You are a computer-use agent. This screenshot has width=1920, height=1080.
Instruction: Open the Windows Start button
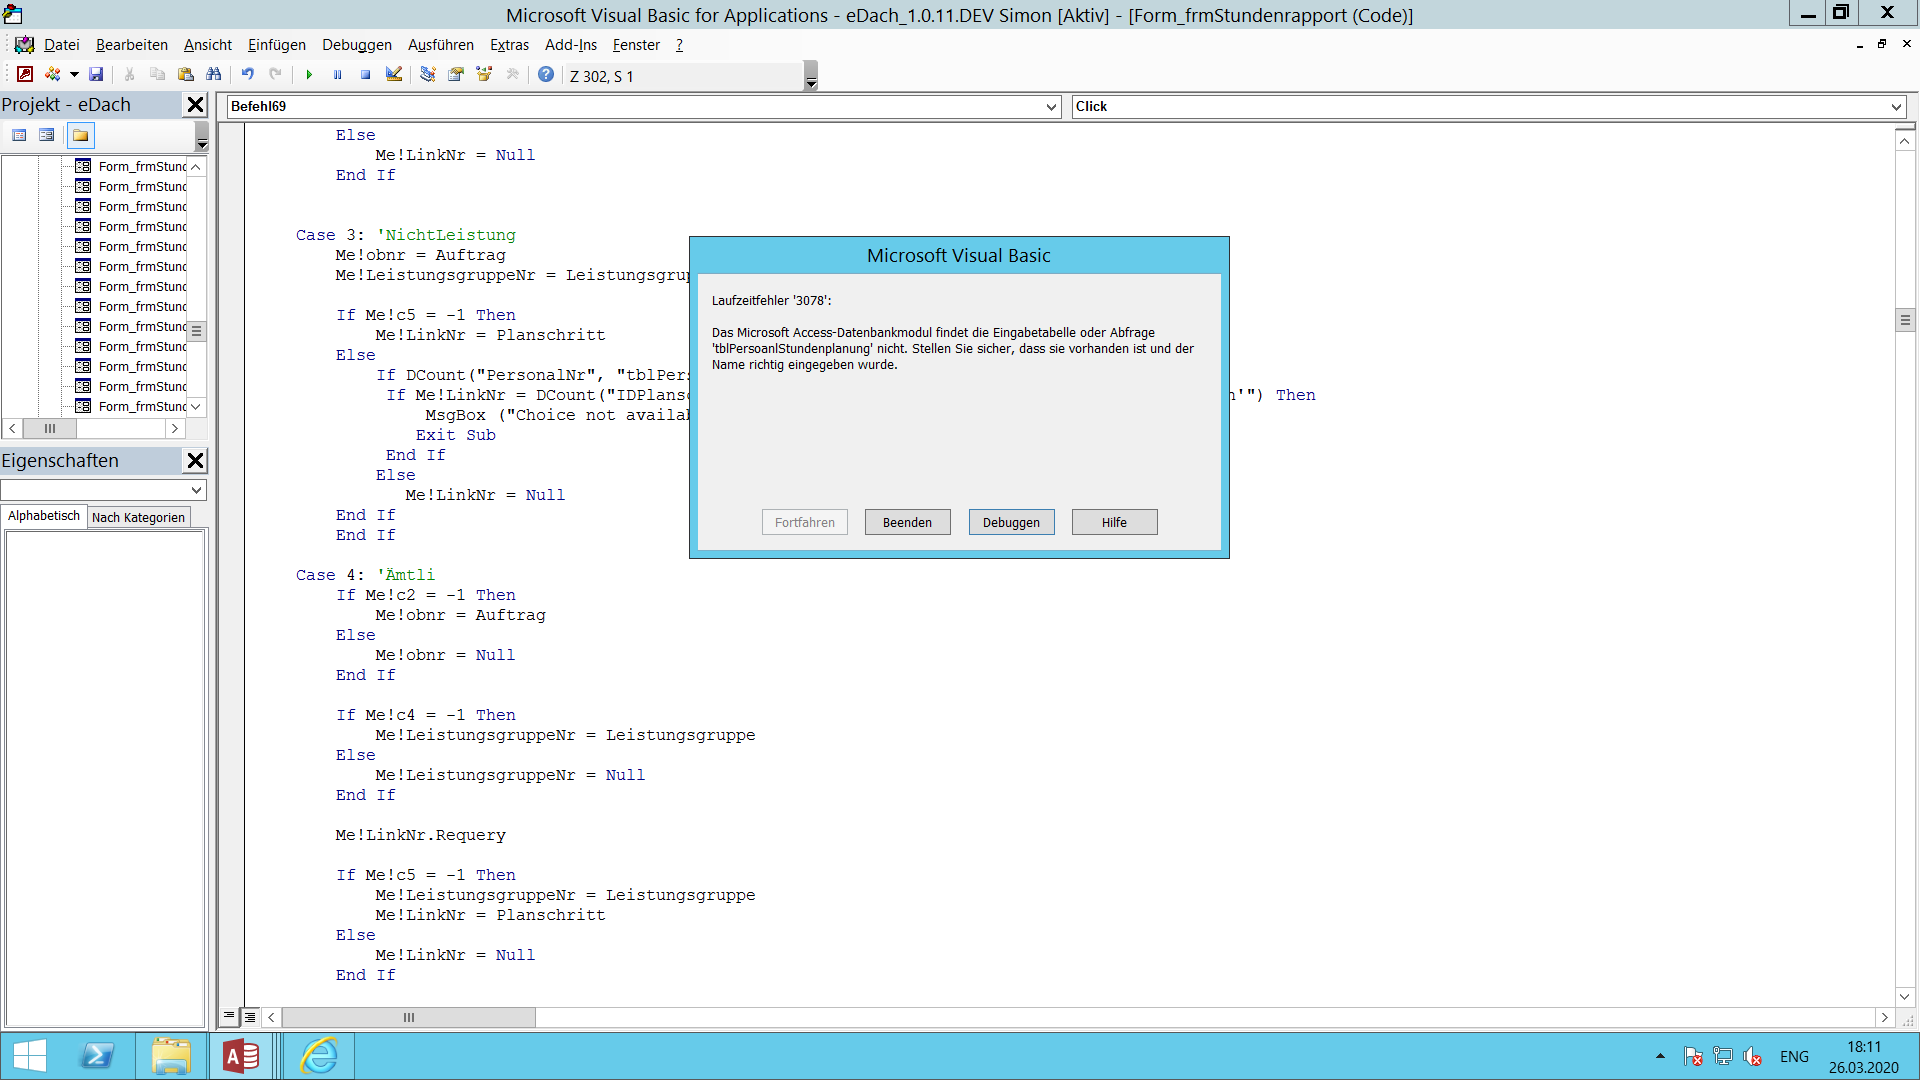(x=30, y=1056)
